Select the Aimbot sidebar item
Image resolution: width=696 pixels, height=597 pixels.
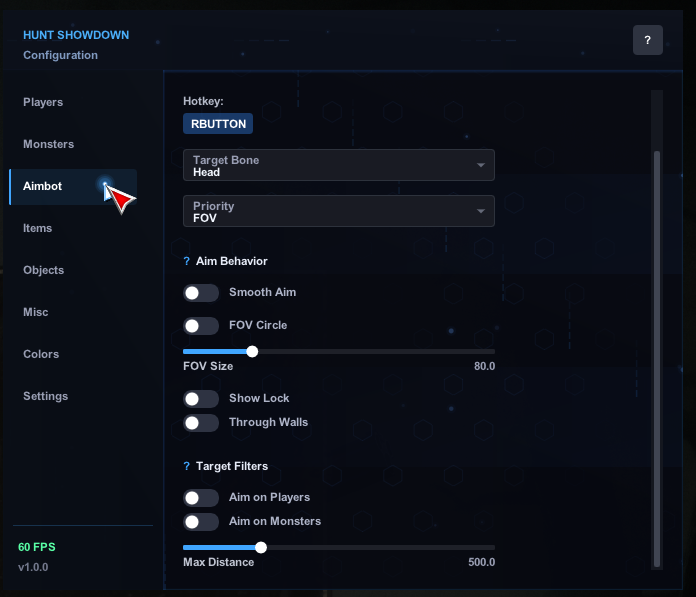pos(73,186)
